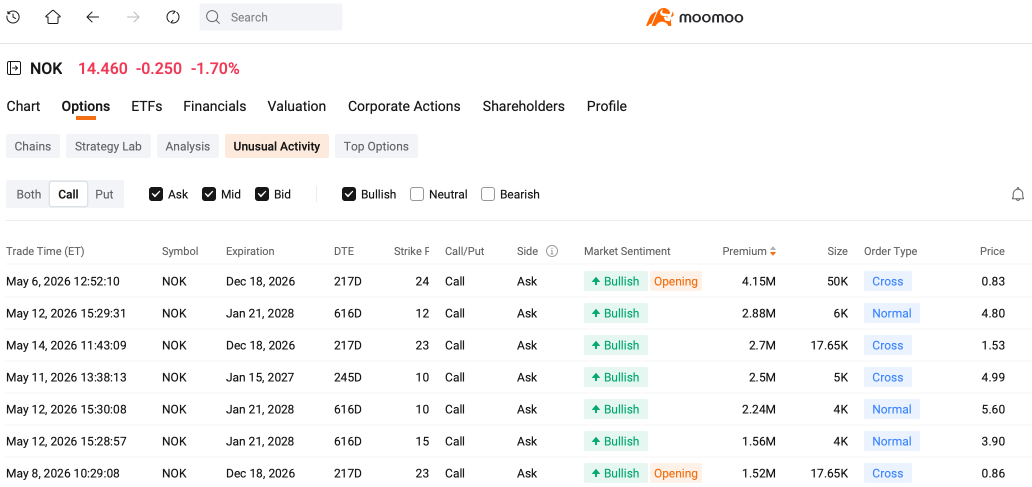Open the Valuation tab

click(297, 106)
